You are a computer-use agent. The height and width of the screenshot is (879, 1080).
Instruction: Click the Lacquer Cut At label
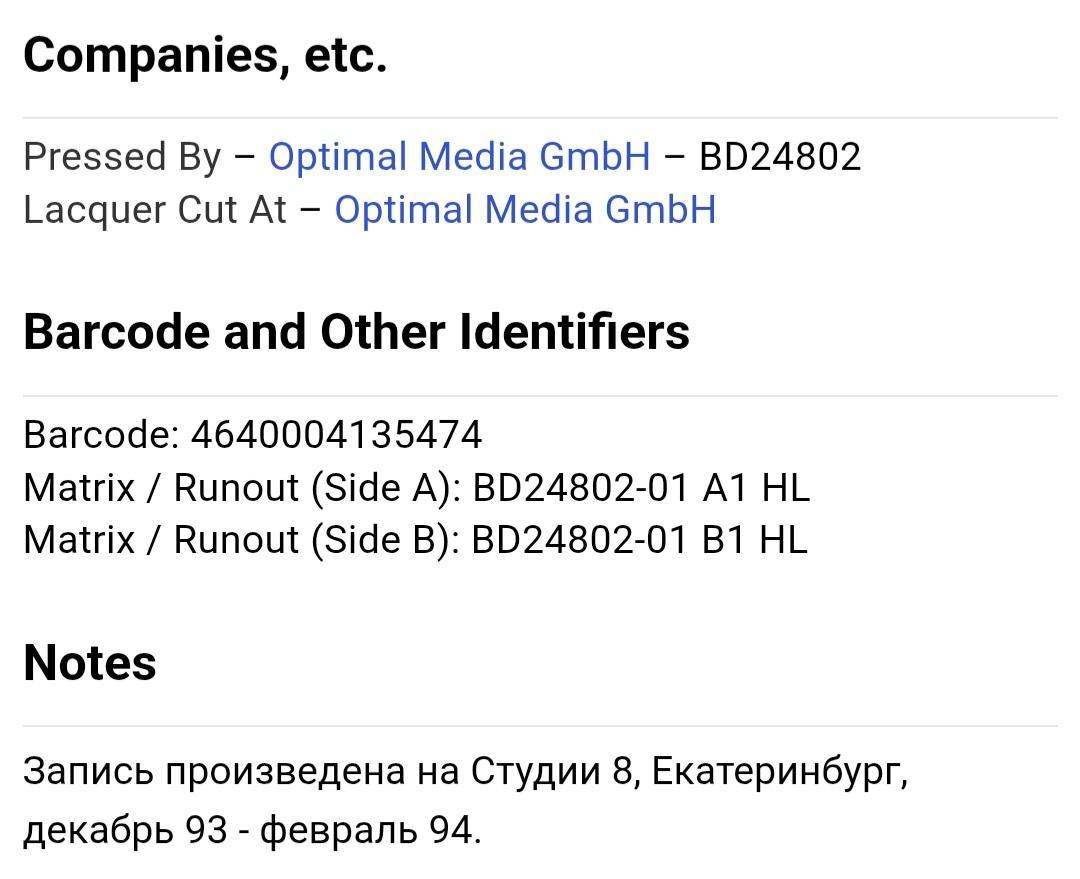[x=154, y=209]
